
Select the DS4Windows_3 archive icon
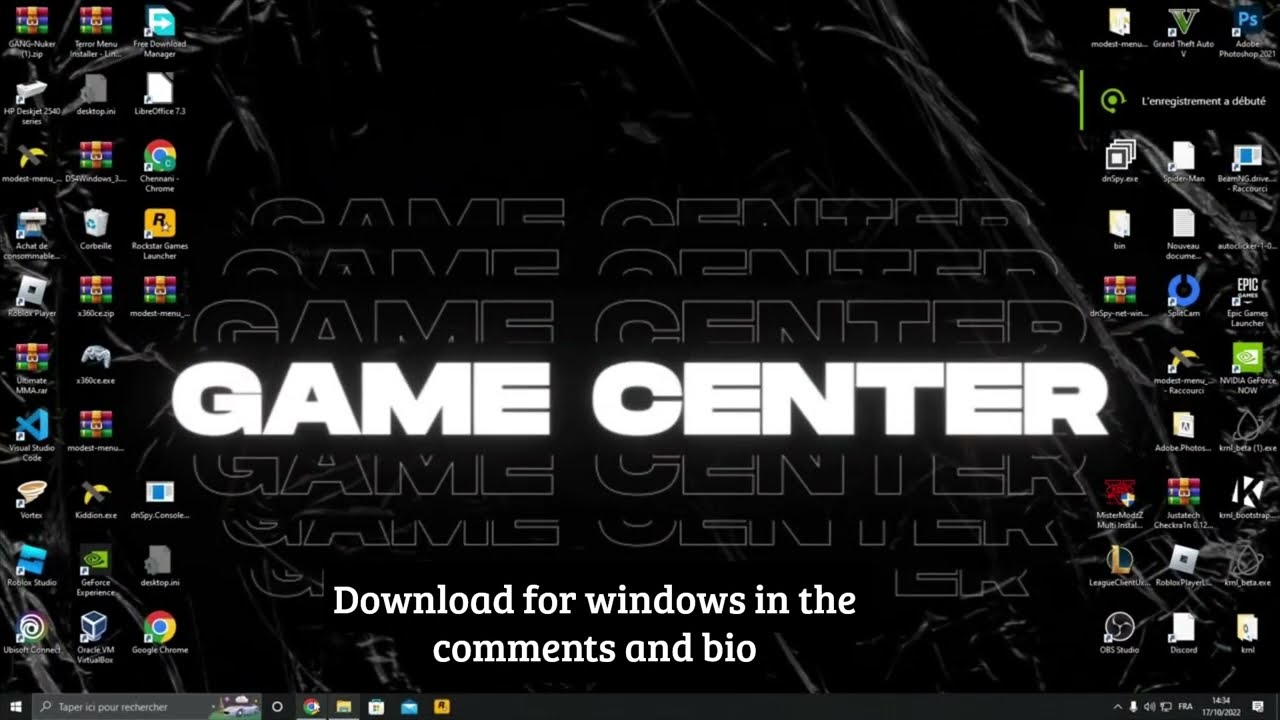[x=96, y=162]
